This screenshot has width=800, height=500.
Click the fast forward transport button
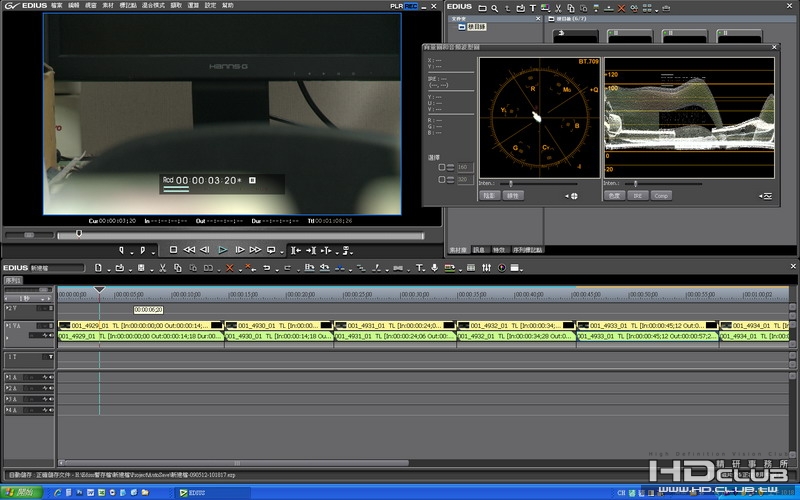tap(256, 249)
